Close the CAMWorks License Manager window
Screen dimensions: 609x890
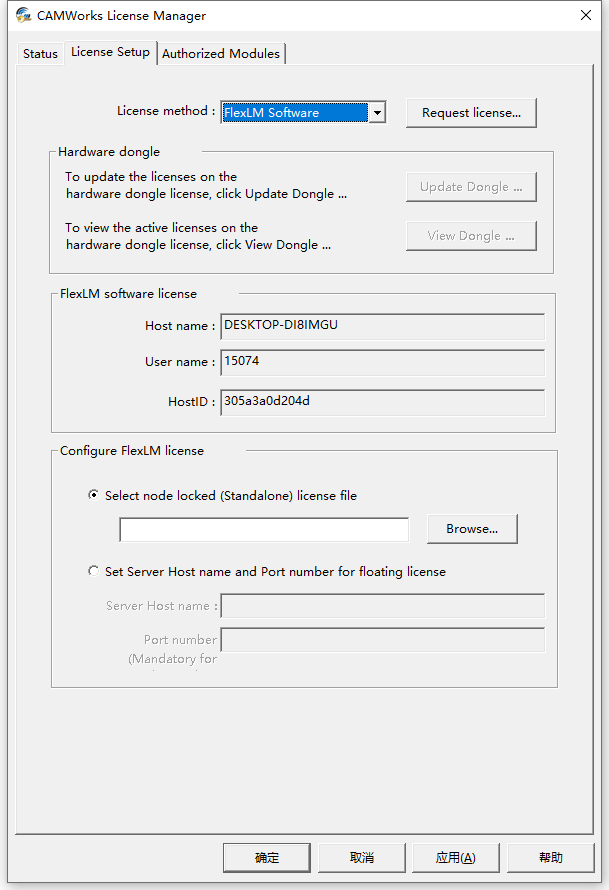coord(586,15)
